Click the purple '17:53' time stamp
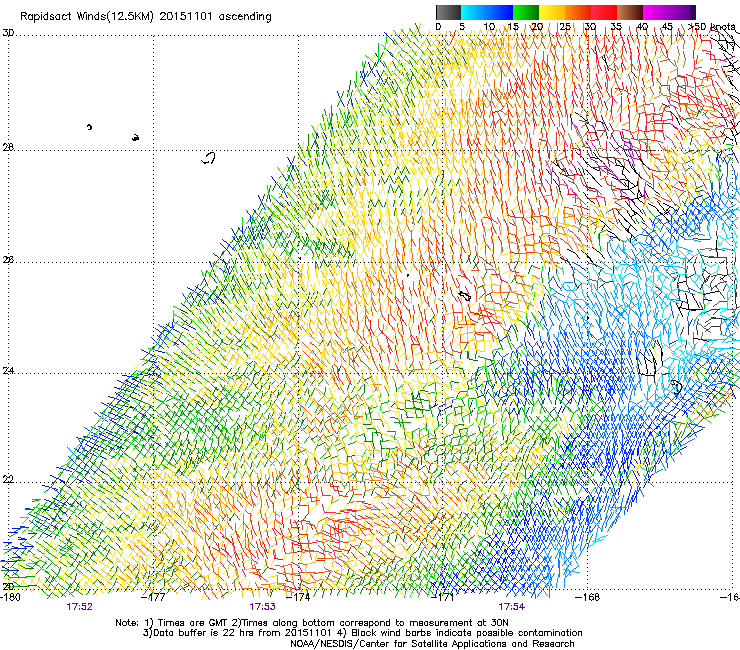The width and height of the screenshot is (740, 650). point(262,607)
